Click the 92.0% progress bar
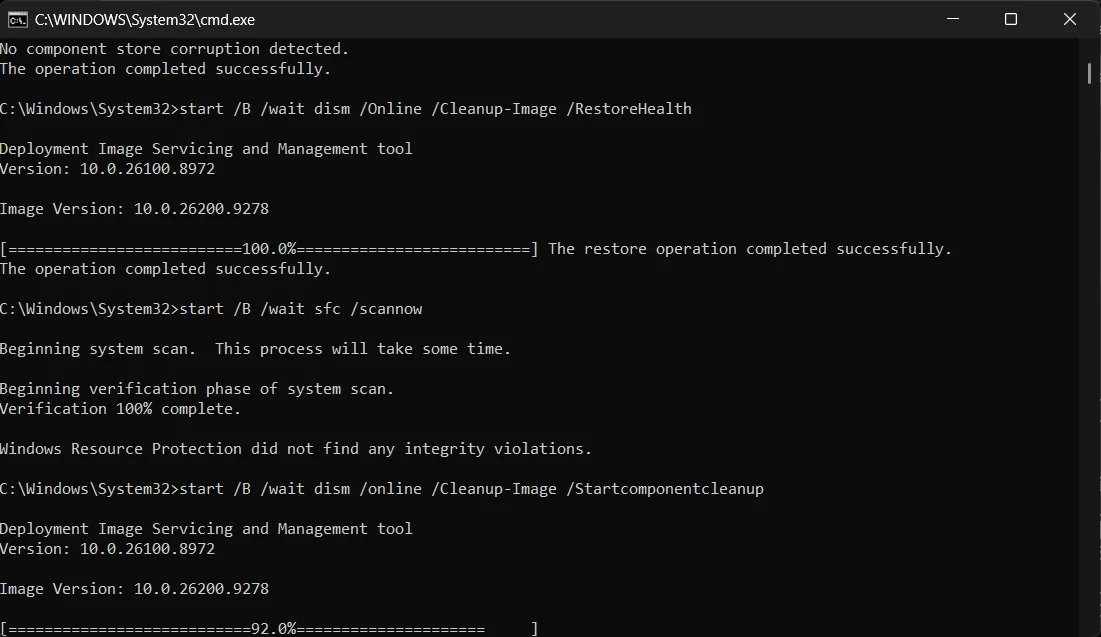Screen dimensions: 1101x637 pos(269,628)
